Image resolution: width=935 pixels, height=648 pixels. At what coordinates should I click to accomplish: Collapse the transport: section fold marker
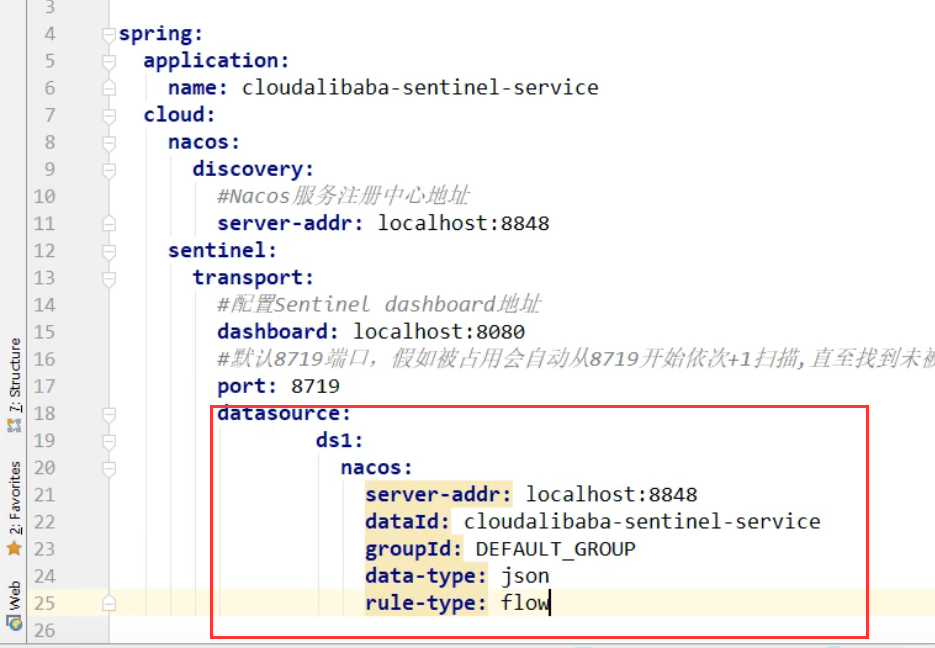tap(109, 278)
